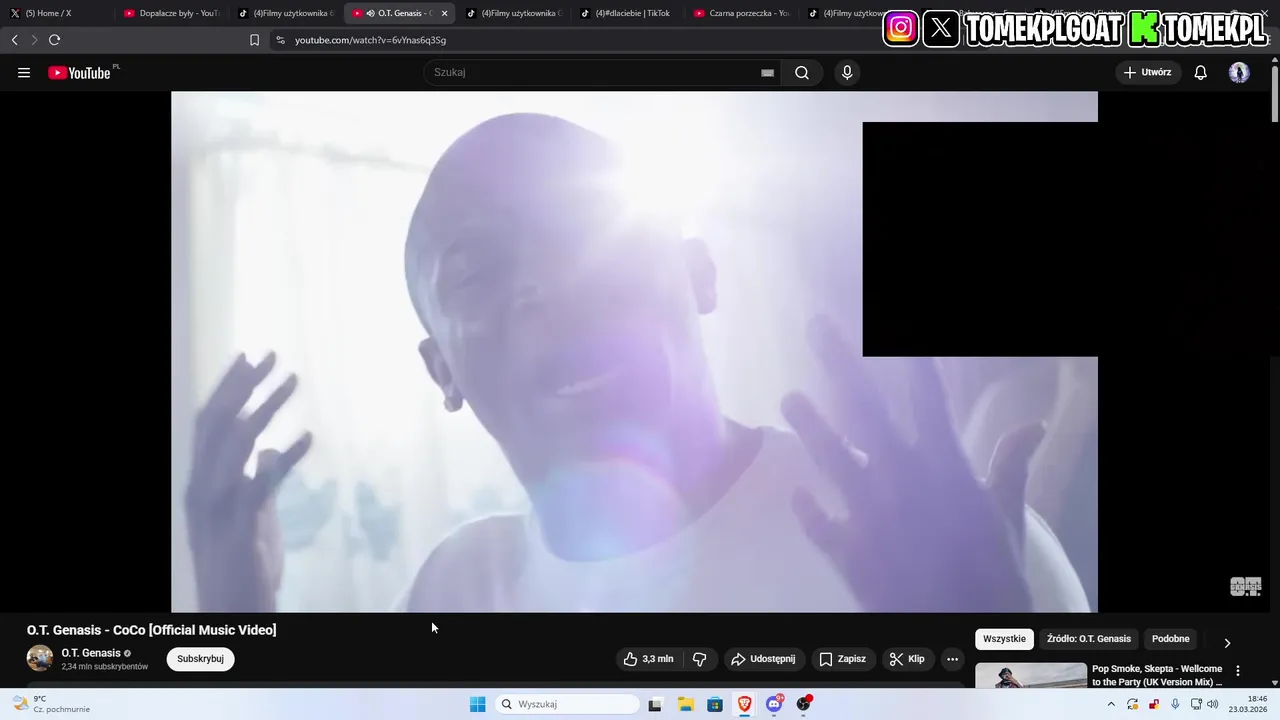Bookmark this page icon in address bar

click(254, 40)
